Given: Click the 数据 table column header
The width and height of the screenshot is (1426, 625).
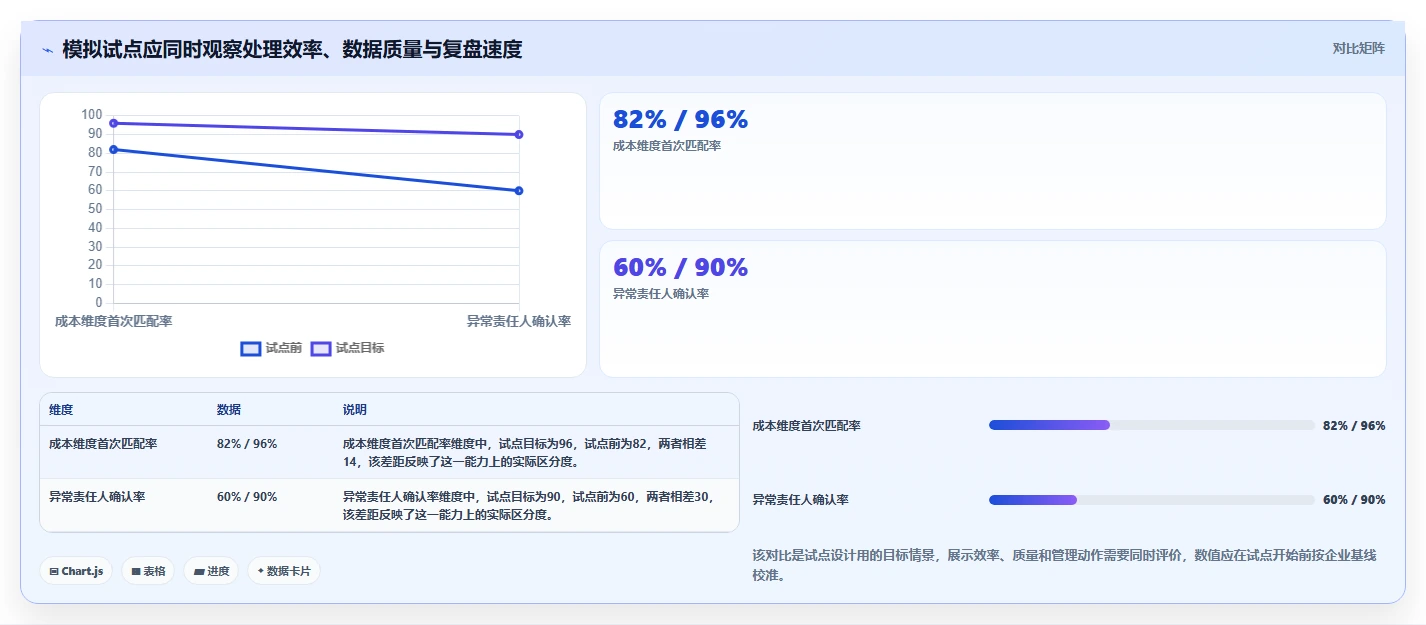Looking at the screenshot, I should [229, 410].
